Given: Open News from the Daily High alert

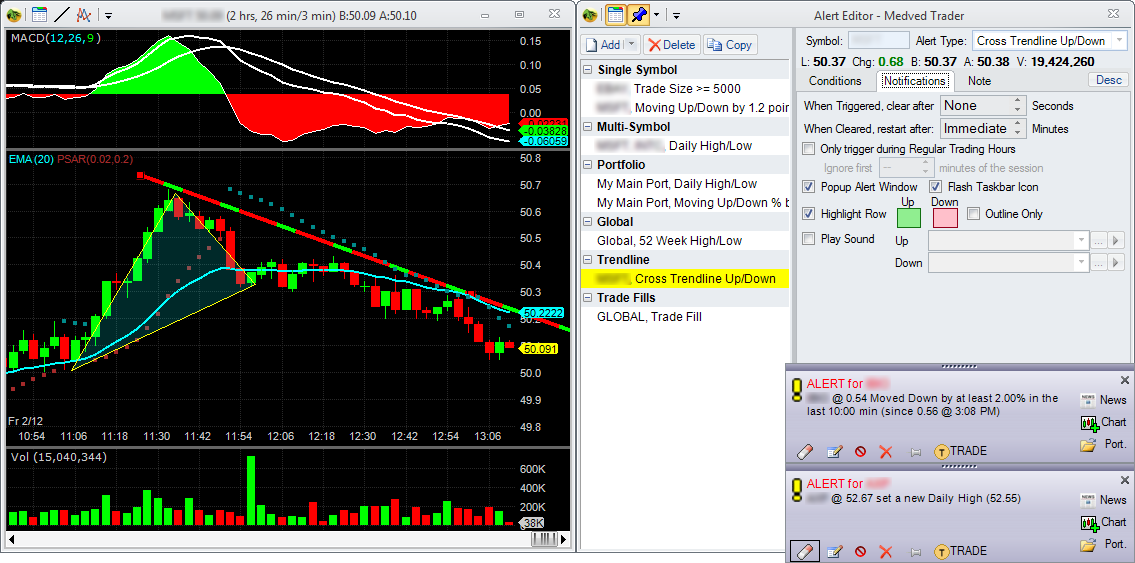Looking at the screenshot, I should [x=1104, y=499].
